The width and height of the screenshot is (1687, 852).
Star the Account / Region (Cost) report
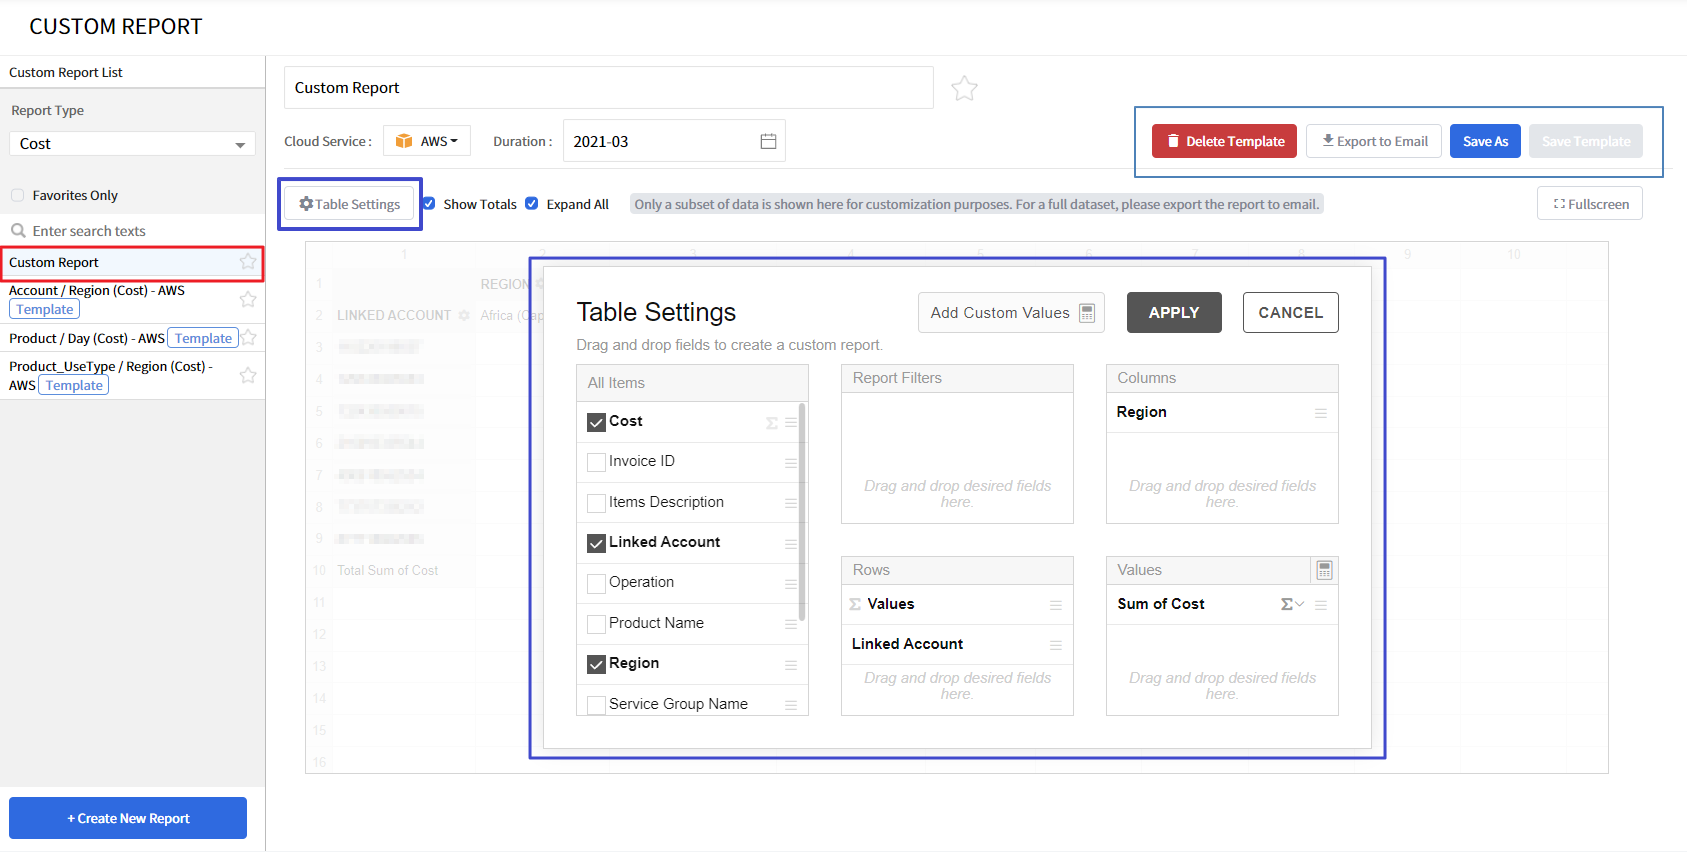click(248, 299)
